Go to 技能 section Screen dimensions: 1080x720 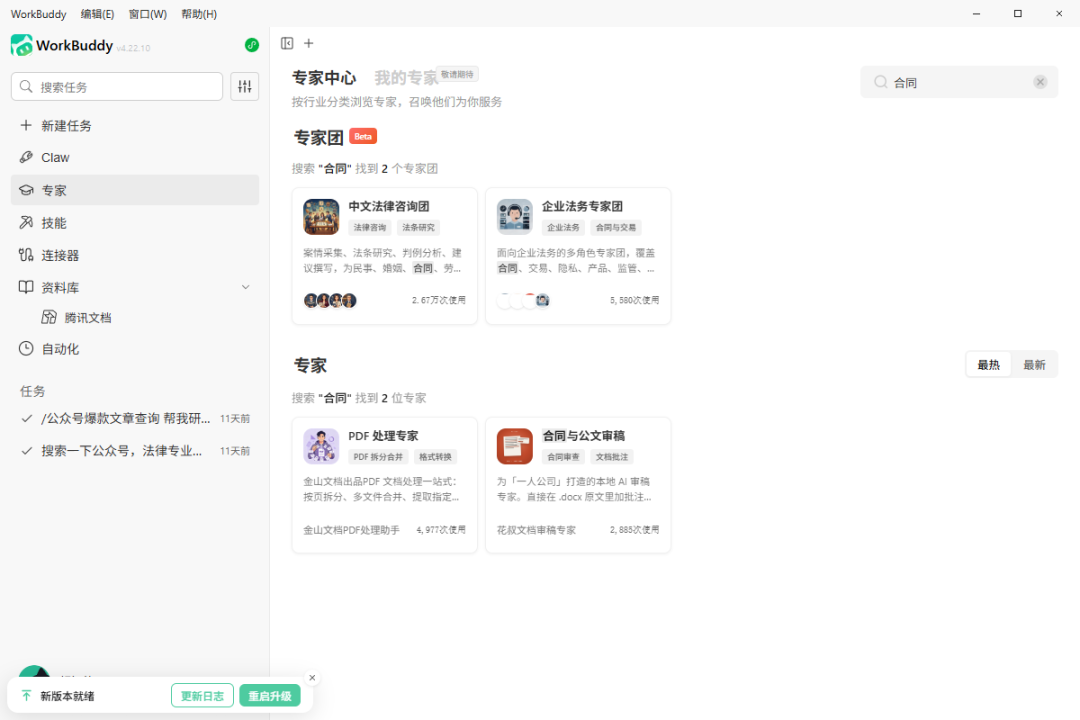tap(135, 223)
